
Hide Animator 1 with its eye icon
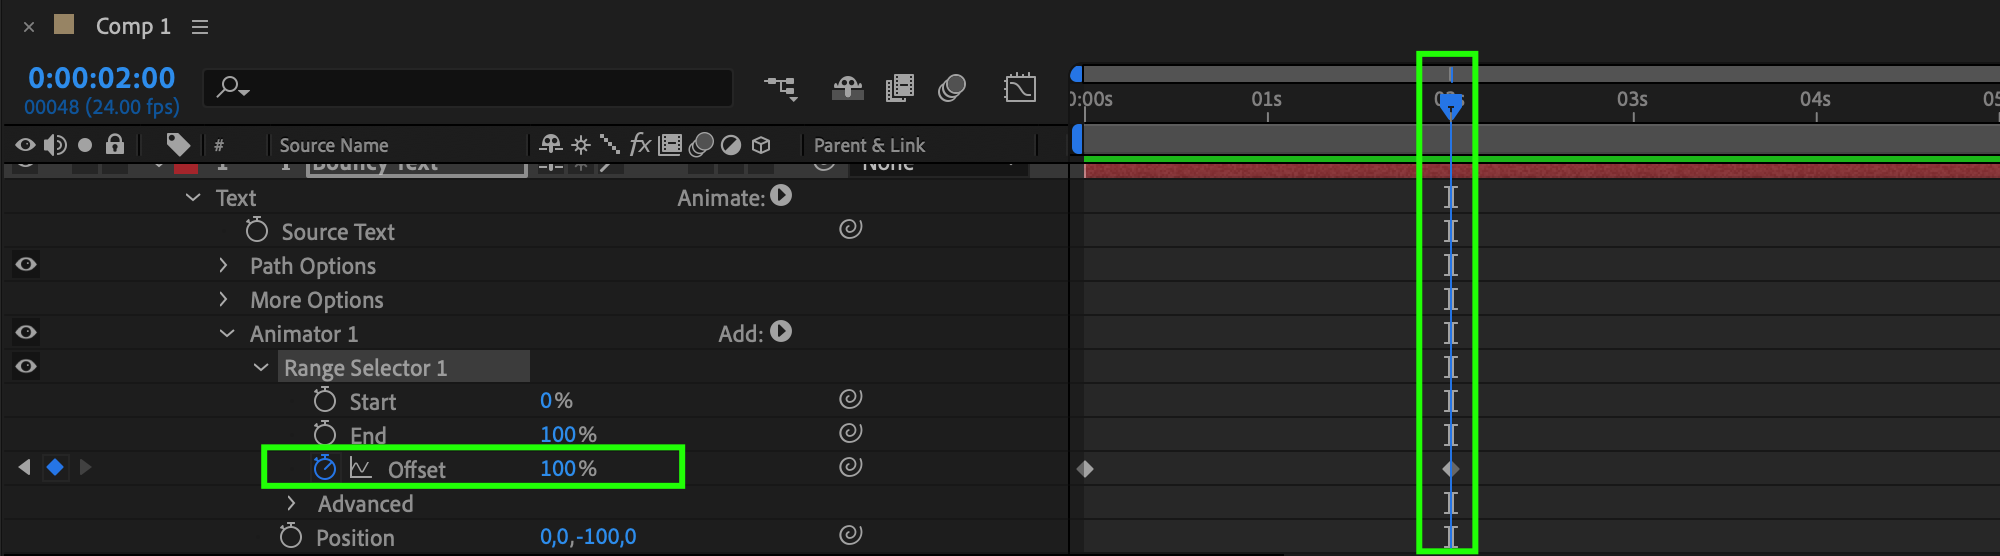26,332
